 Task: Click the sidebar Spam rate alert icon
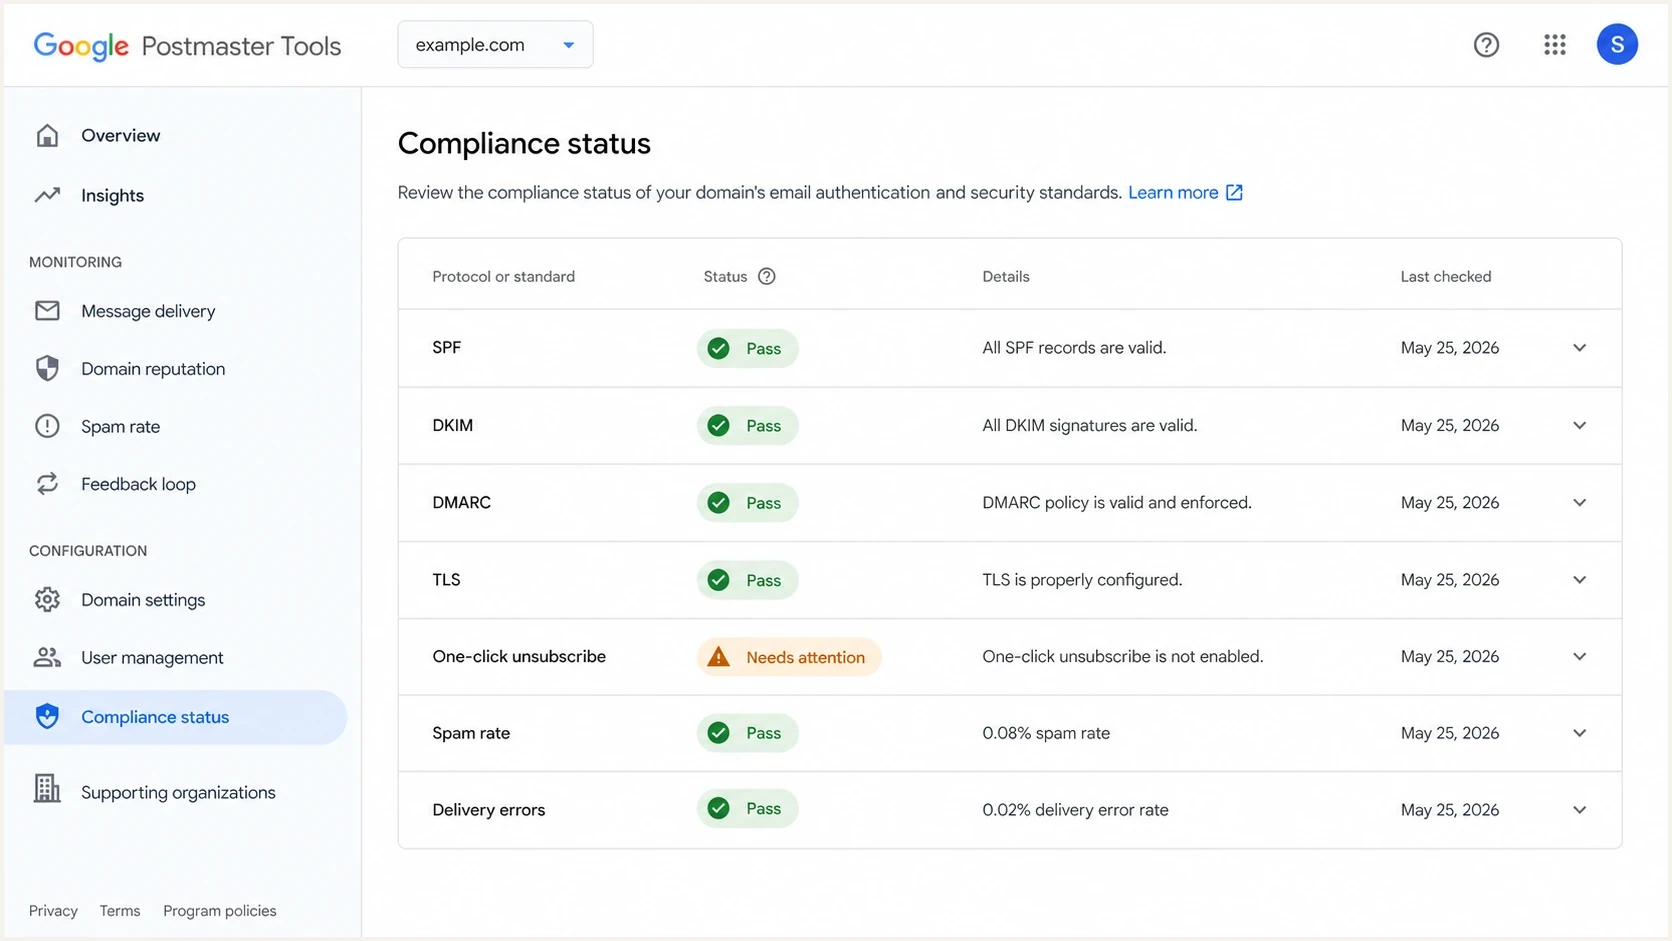tap(47, 426)
